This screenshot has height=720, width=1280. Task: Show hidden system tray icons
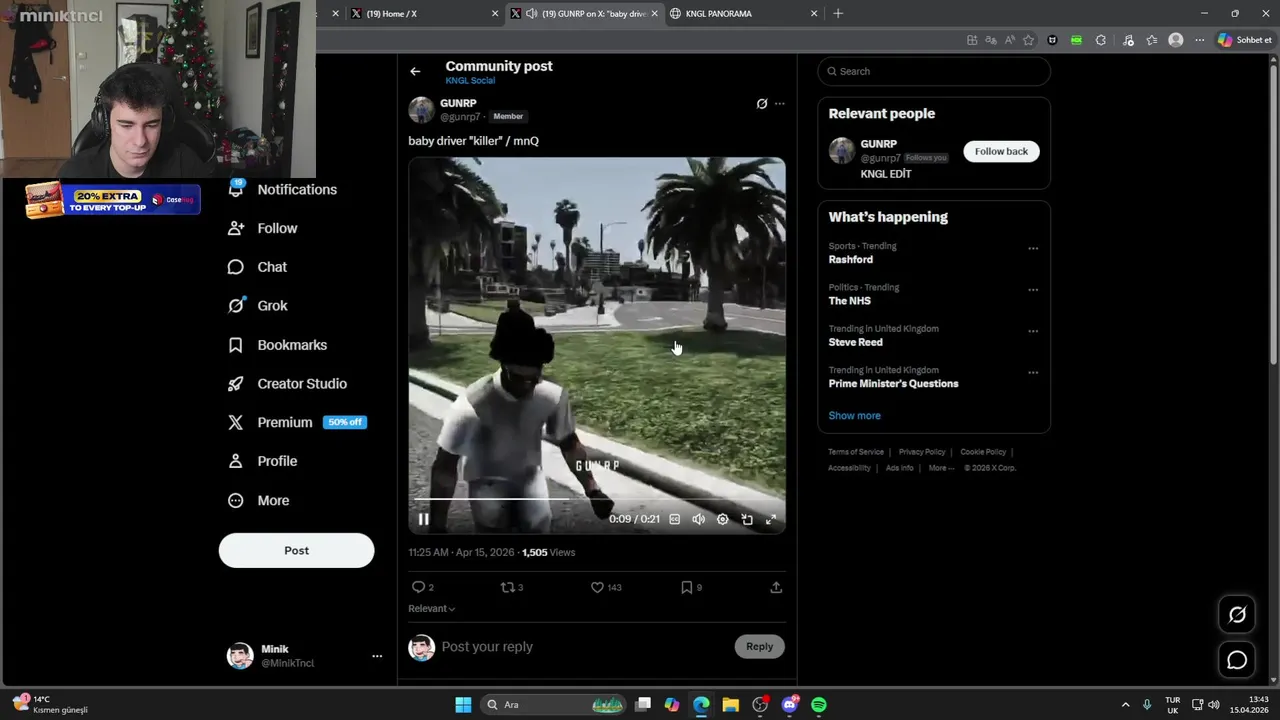click(1125, 705)
